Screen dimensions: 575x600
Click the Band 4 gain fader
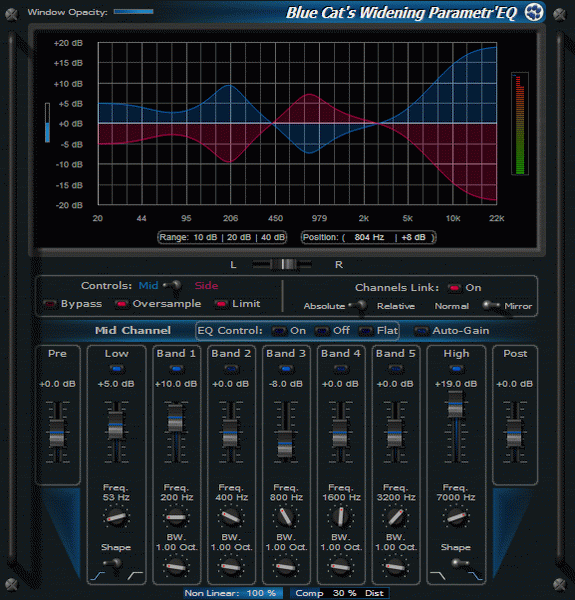[340, 433]
